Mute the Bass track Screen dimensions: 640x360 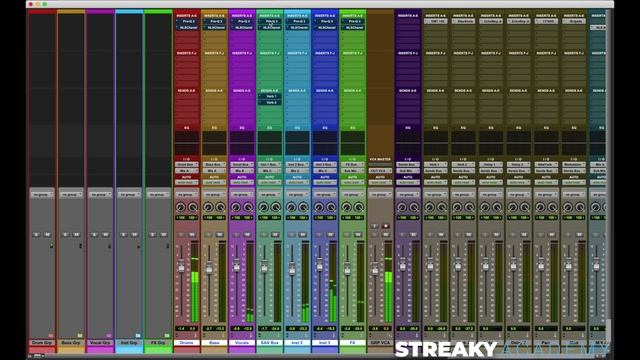[x=220, y=235]
